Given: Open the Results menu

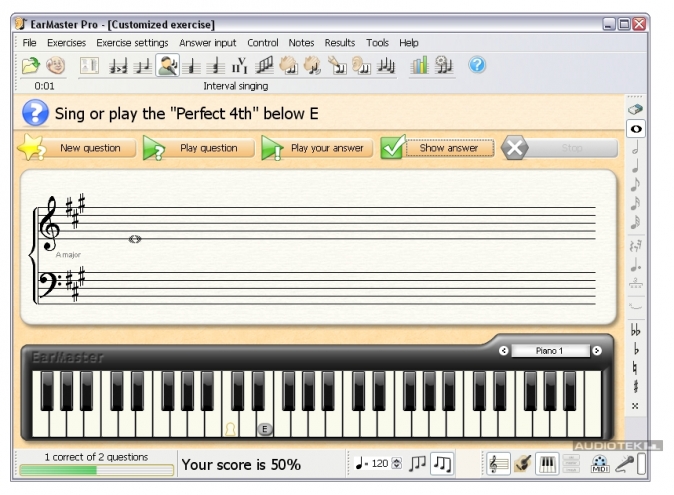Looking at the screenshot, I should (x=340, y=43).
